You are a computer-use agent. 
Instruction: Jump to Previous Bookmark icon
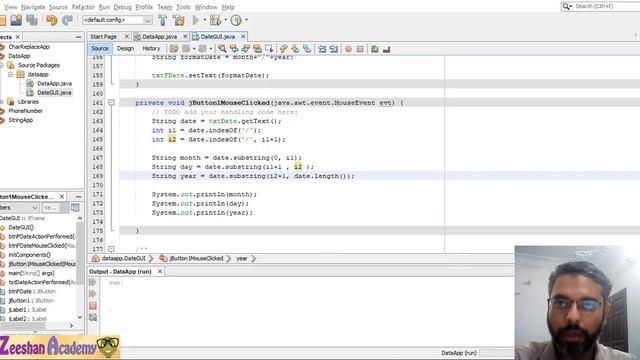tap(283, 49)
